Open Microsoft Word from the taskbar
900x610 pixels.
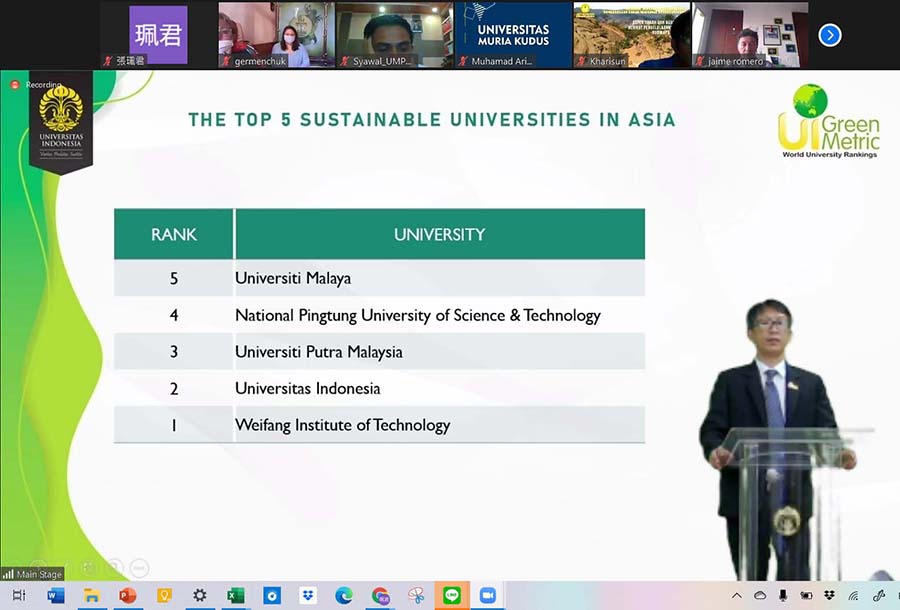(x=55, y=596)
